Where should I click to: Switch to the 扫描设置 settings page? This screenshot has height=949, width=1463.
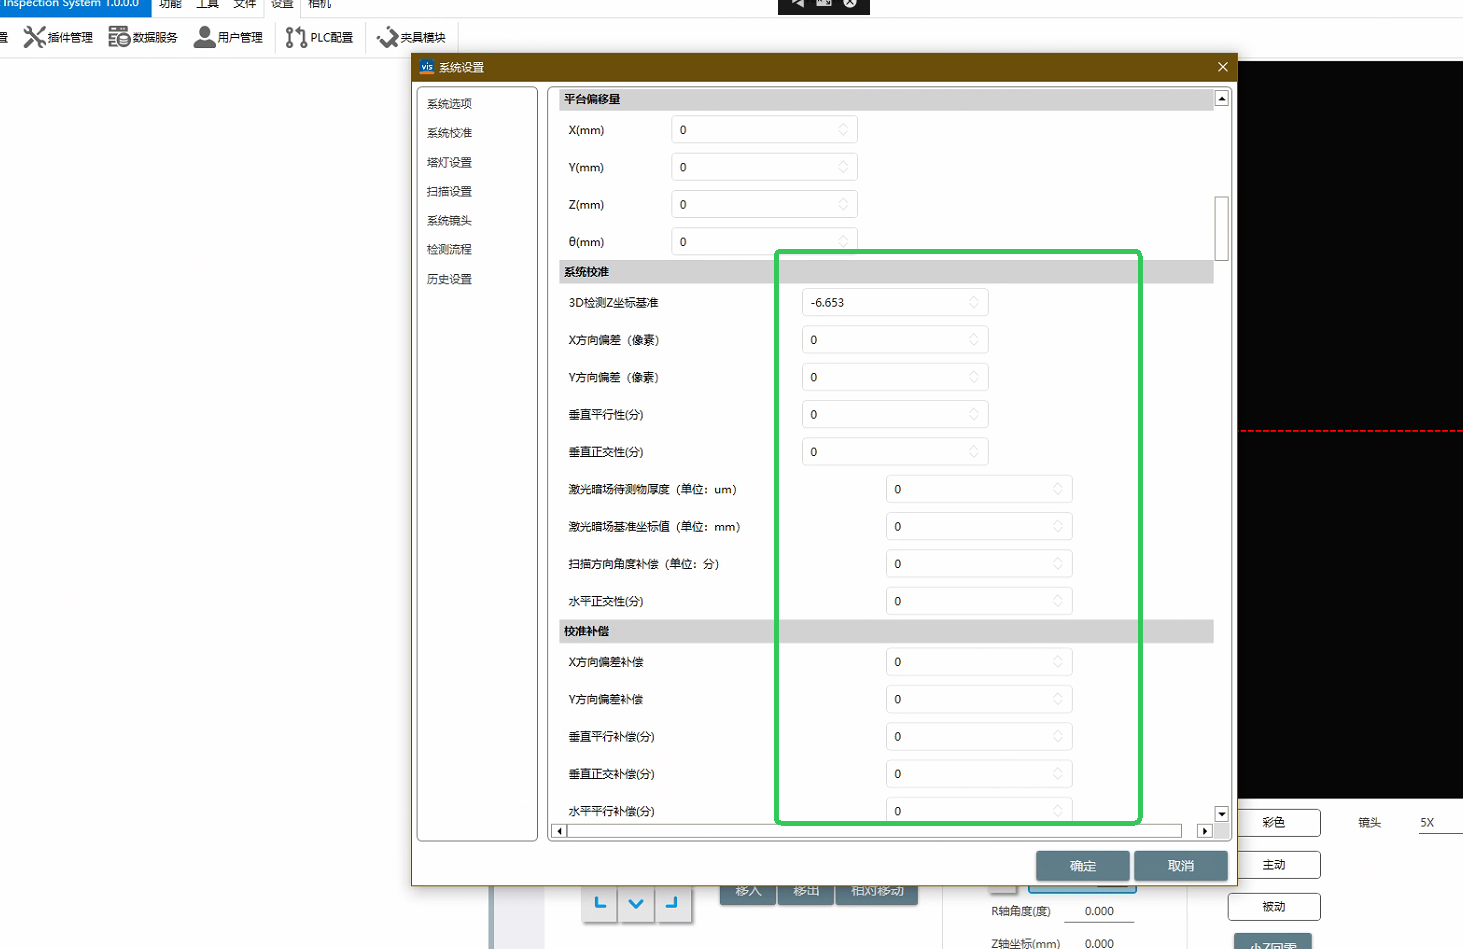[x=449, y=192]
